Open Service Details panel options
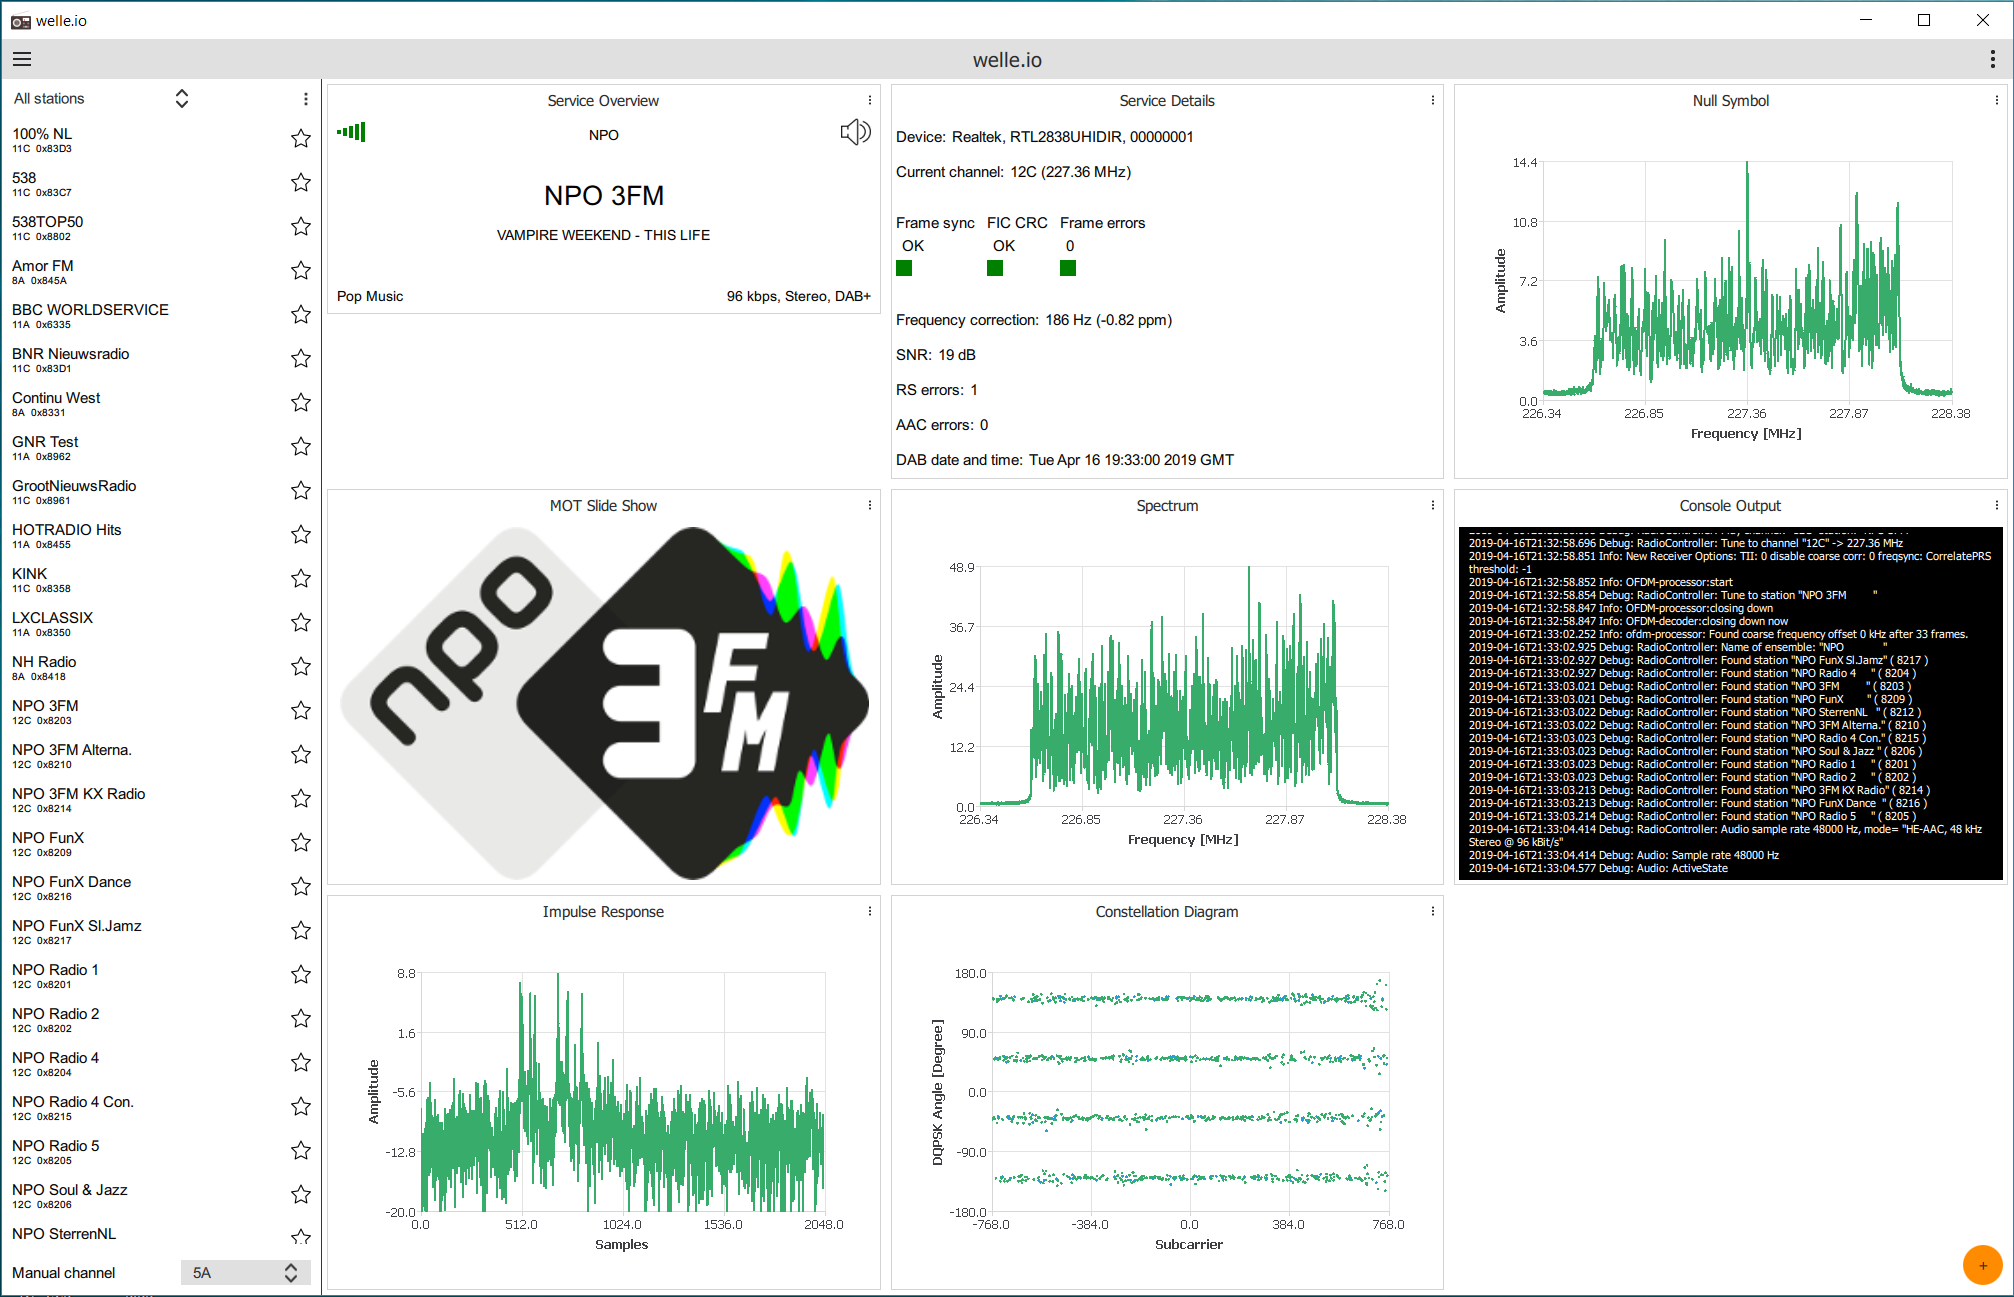 [1433, 101]
